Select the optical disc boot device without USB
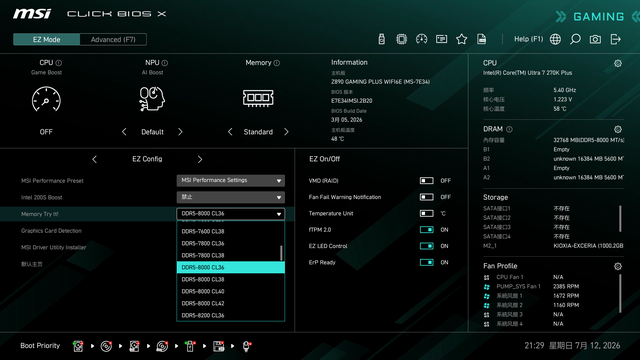This screenshot has height=360, width=640. pos(106,346)
